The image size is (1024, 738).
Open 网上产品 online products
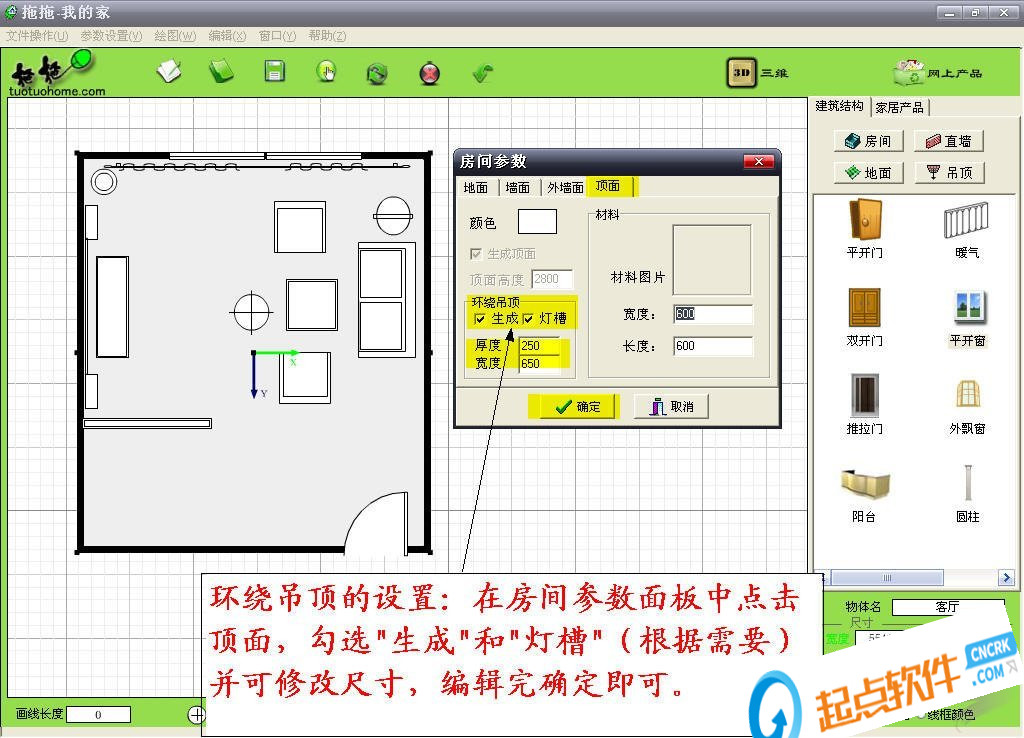click(937, 72)
